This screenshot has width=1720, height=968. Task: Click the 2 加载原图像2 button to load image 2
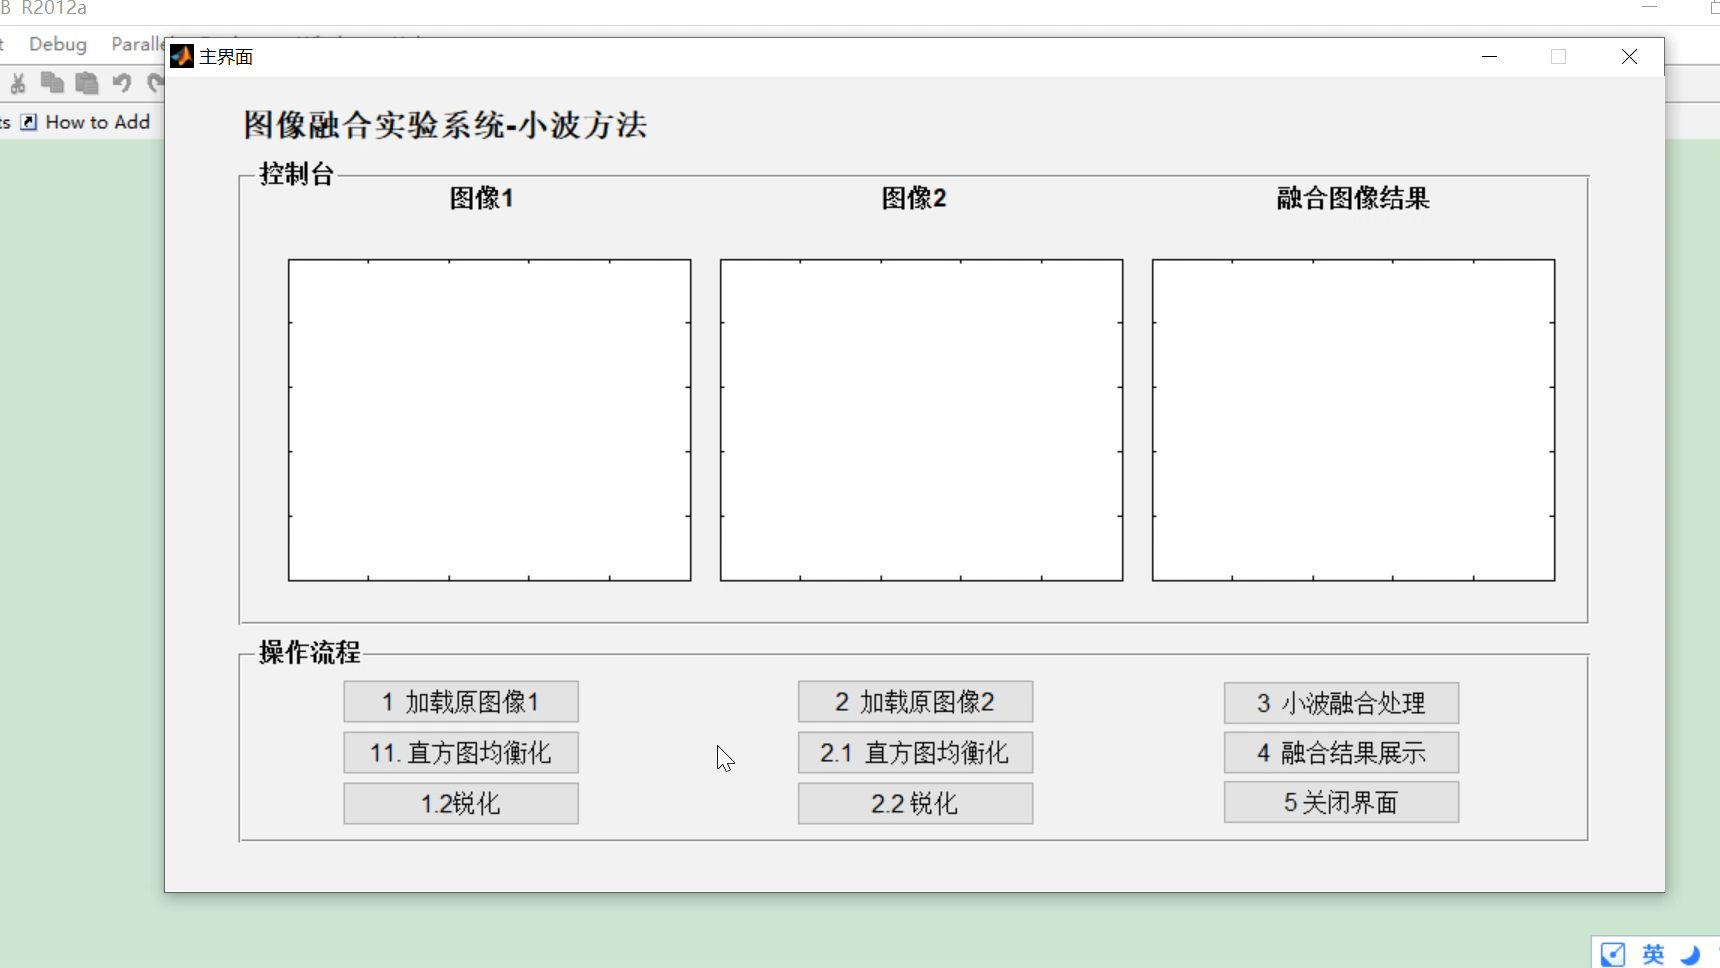click(x=915, y=702)
